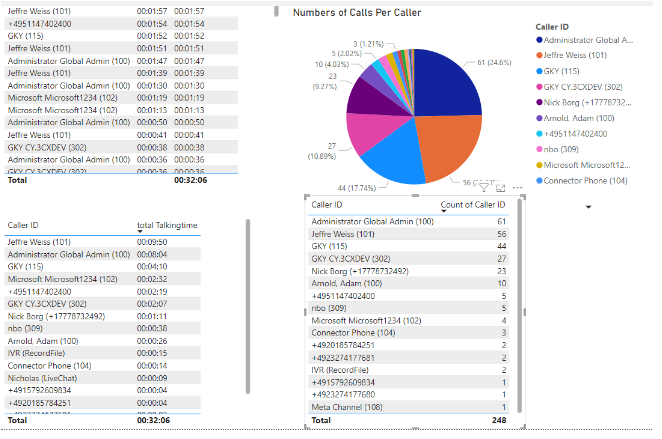Click the 44 (17.74%) pie data label
This screenshot has height=439, width=662.
tap(357, 188)
